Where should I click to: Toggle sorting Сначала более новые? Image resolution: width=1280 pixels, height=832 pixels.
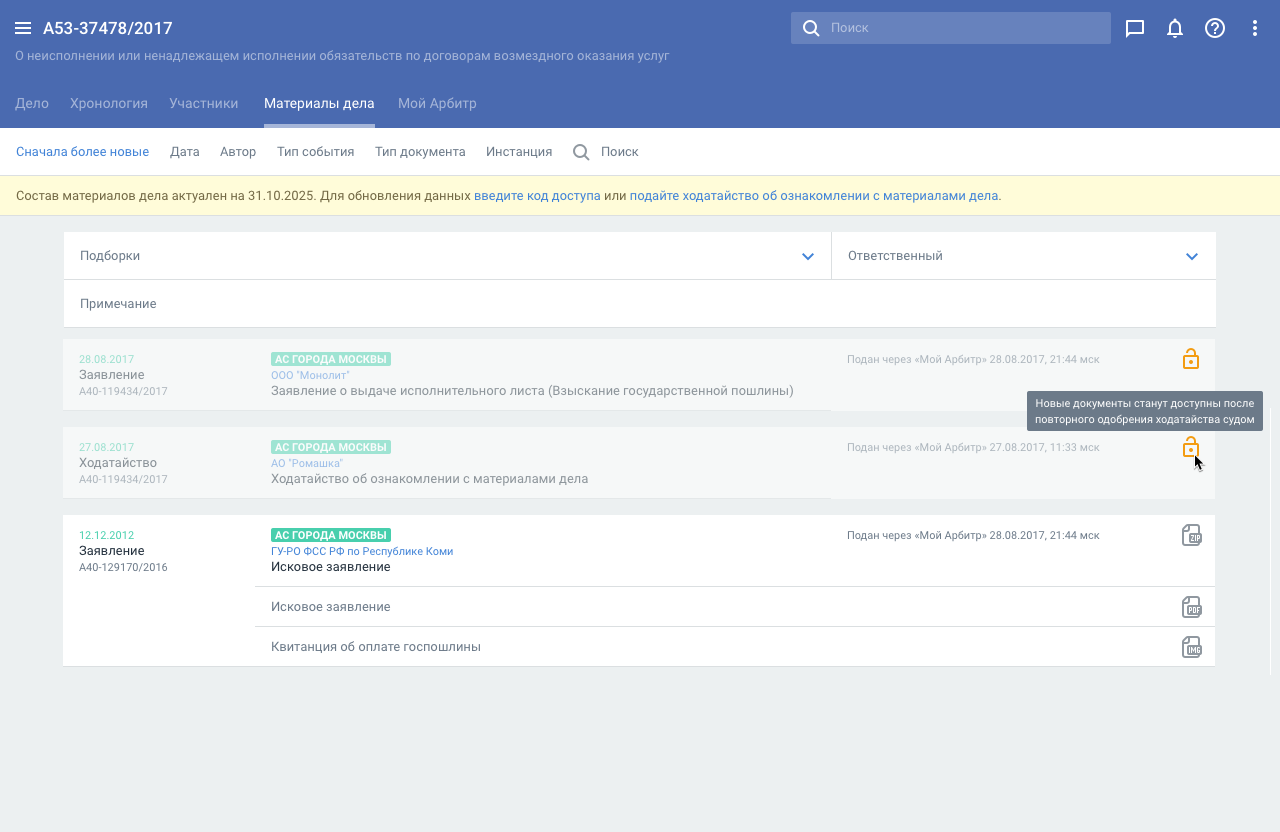click(x=82, y=152)
